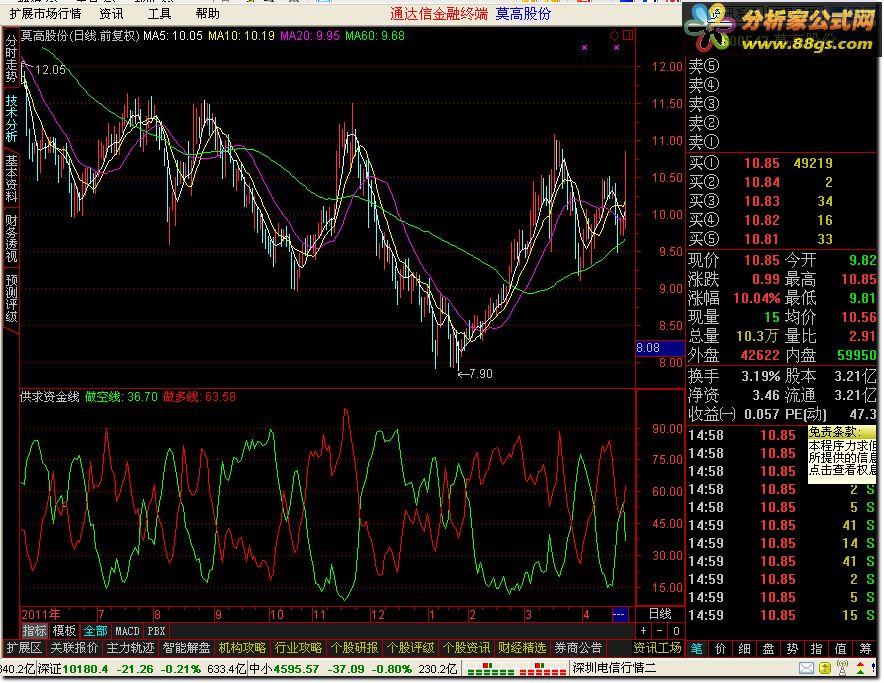Open the 智能解盘 bottom tab
Image resolution: width=884 pixels, height=683 pixels.
pos(186,647)
